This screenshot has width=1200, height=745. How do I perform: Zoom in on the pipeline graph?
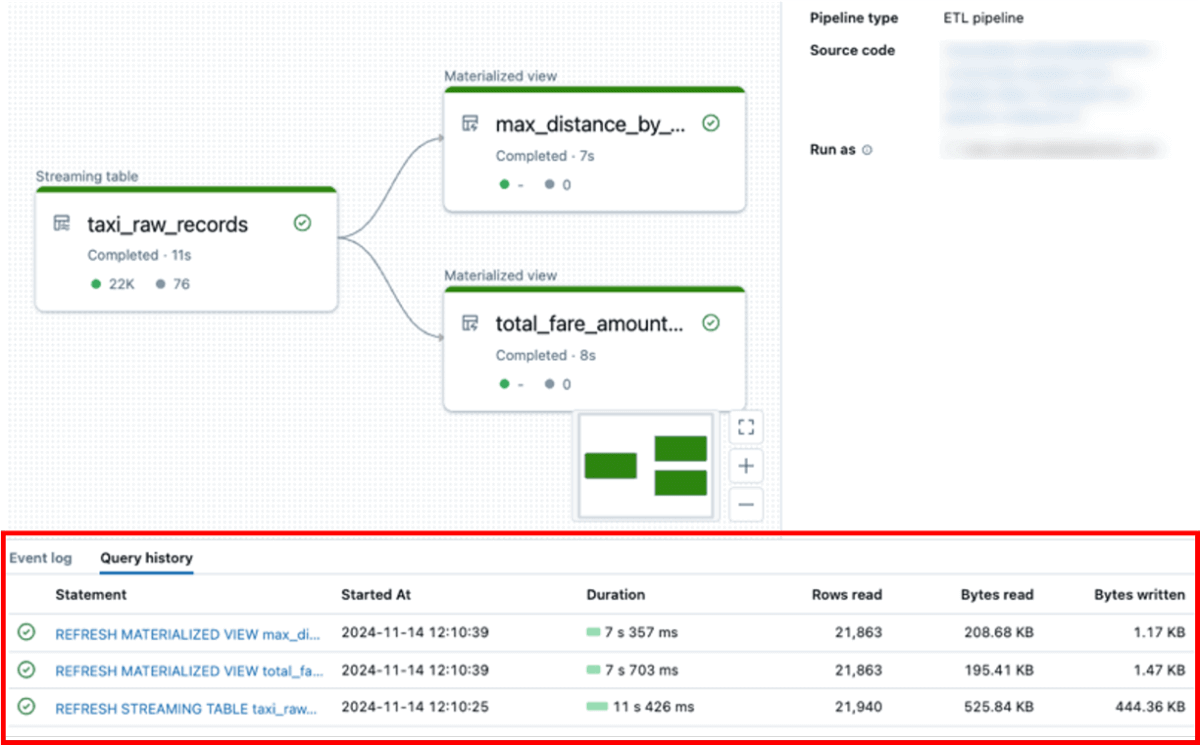[x=746, y=466]
